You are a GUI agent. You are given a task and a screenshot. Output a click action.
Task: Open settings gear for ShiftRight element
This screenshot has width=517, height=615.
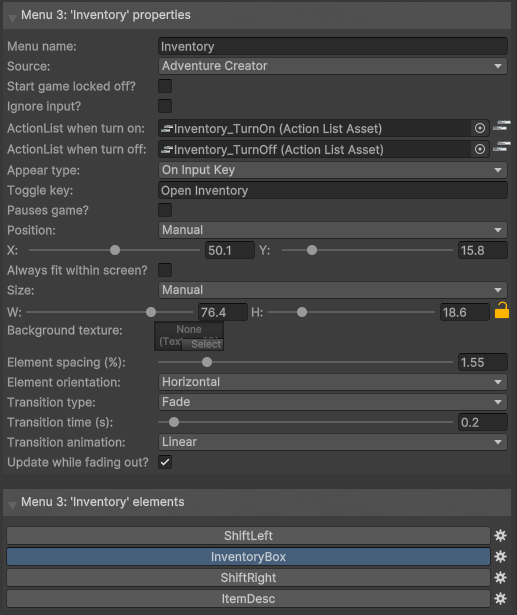[x=500, y=578]
